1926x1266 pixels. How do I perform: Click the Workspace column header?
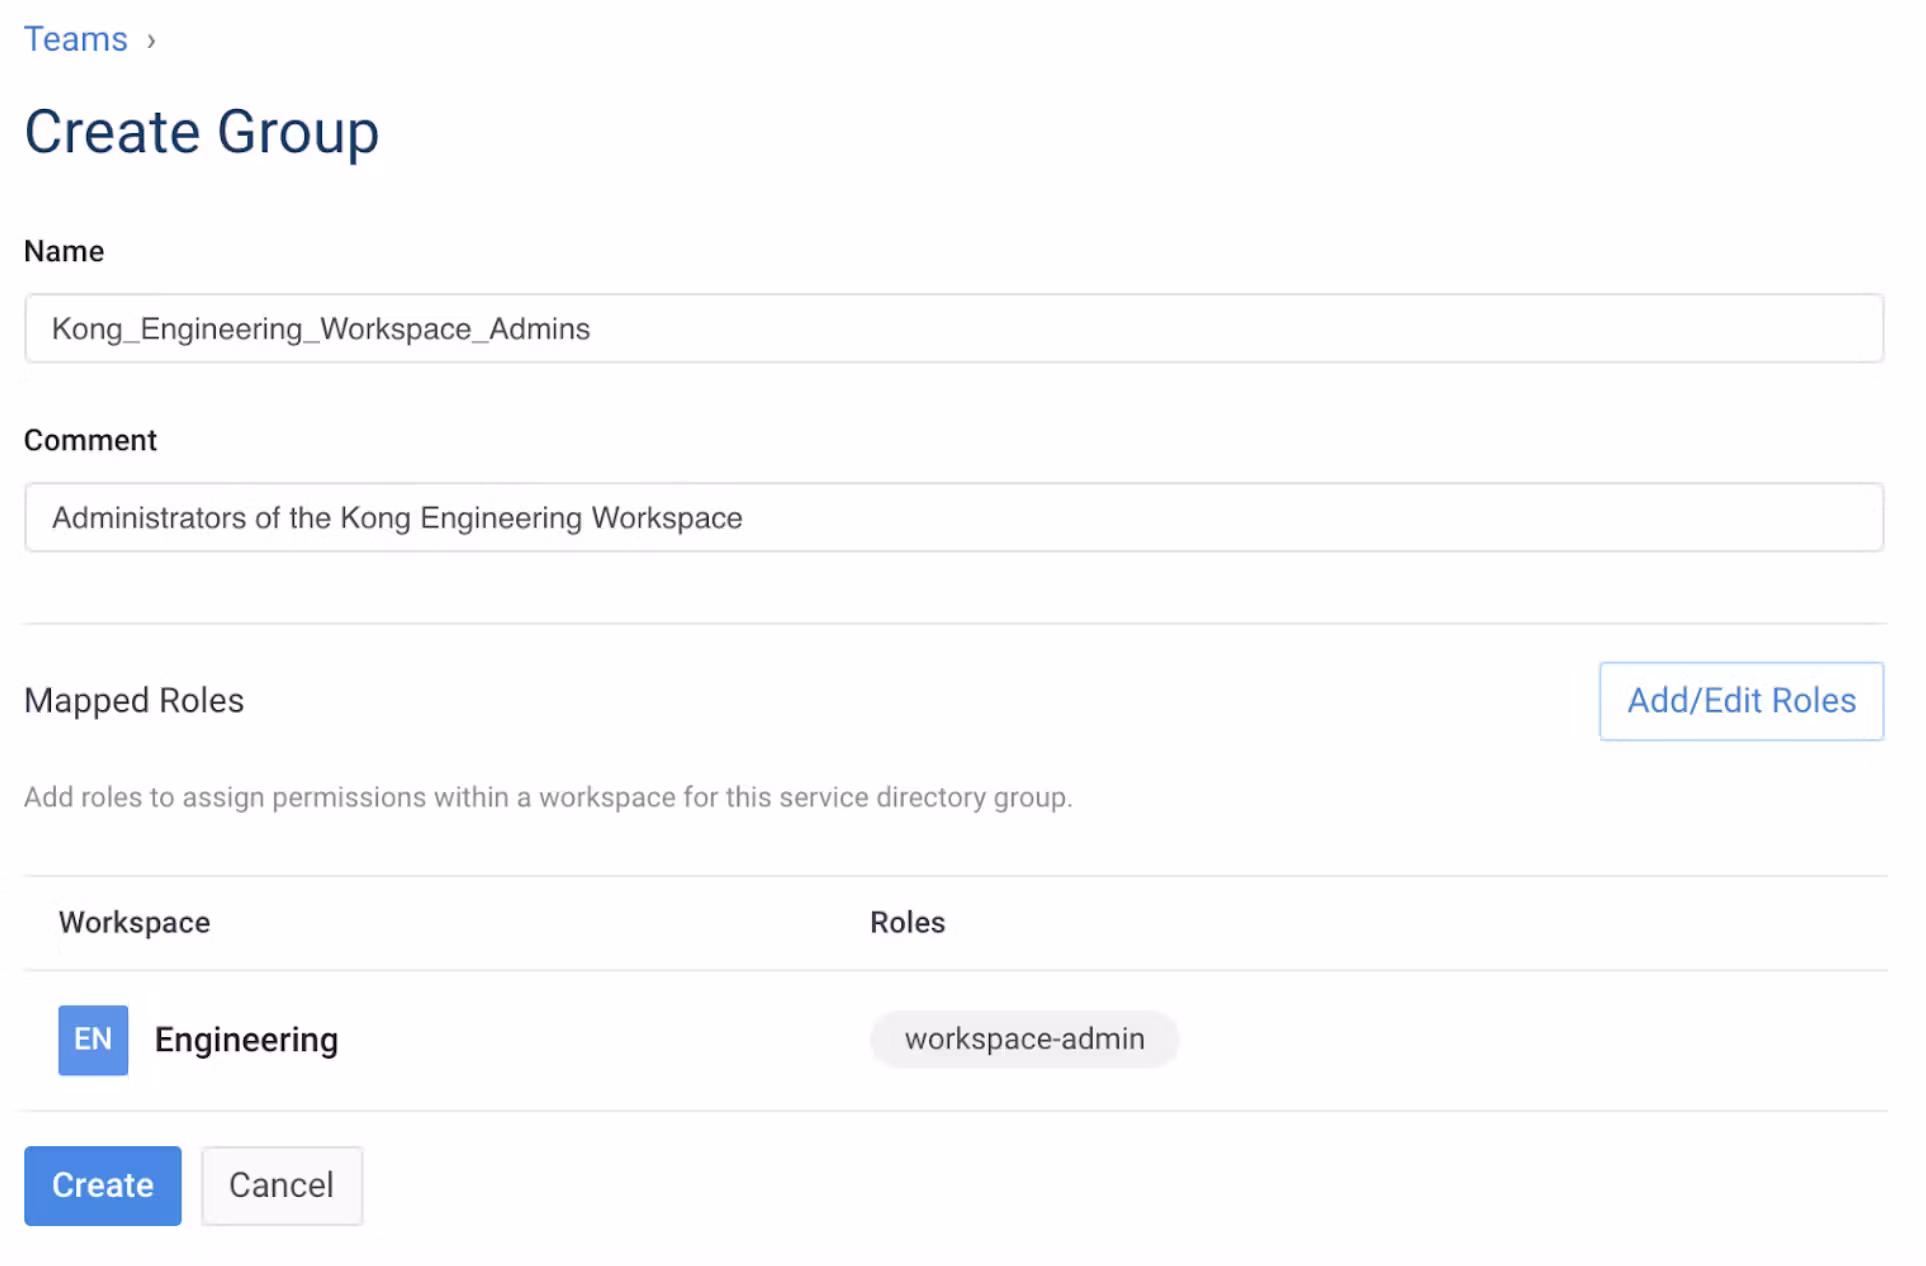134,922
